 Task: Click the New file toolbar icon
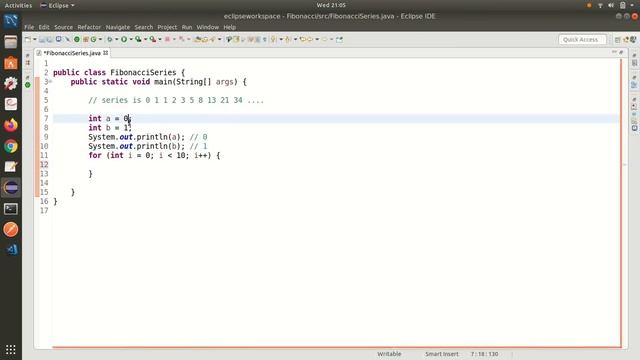point(28,40)
